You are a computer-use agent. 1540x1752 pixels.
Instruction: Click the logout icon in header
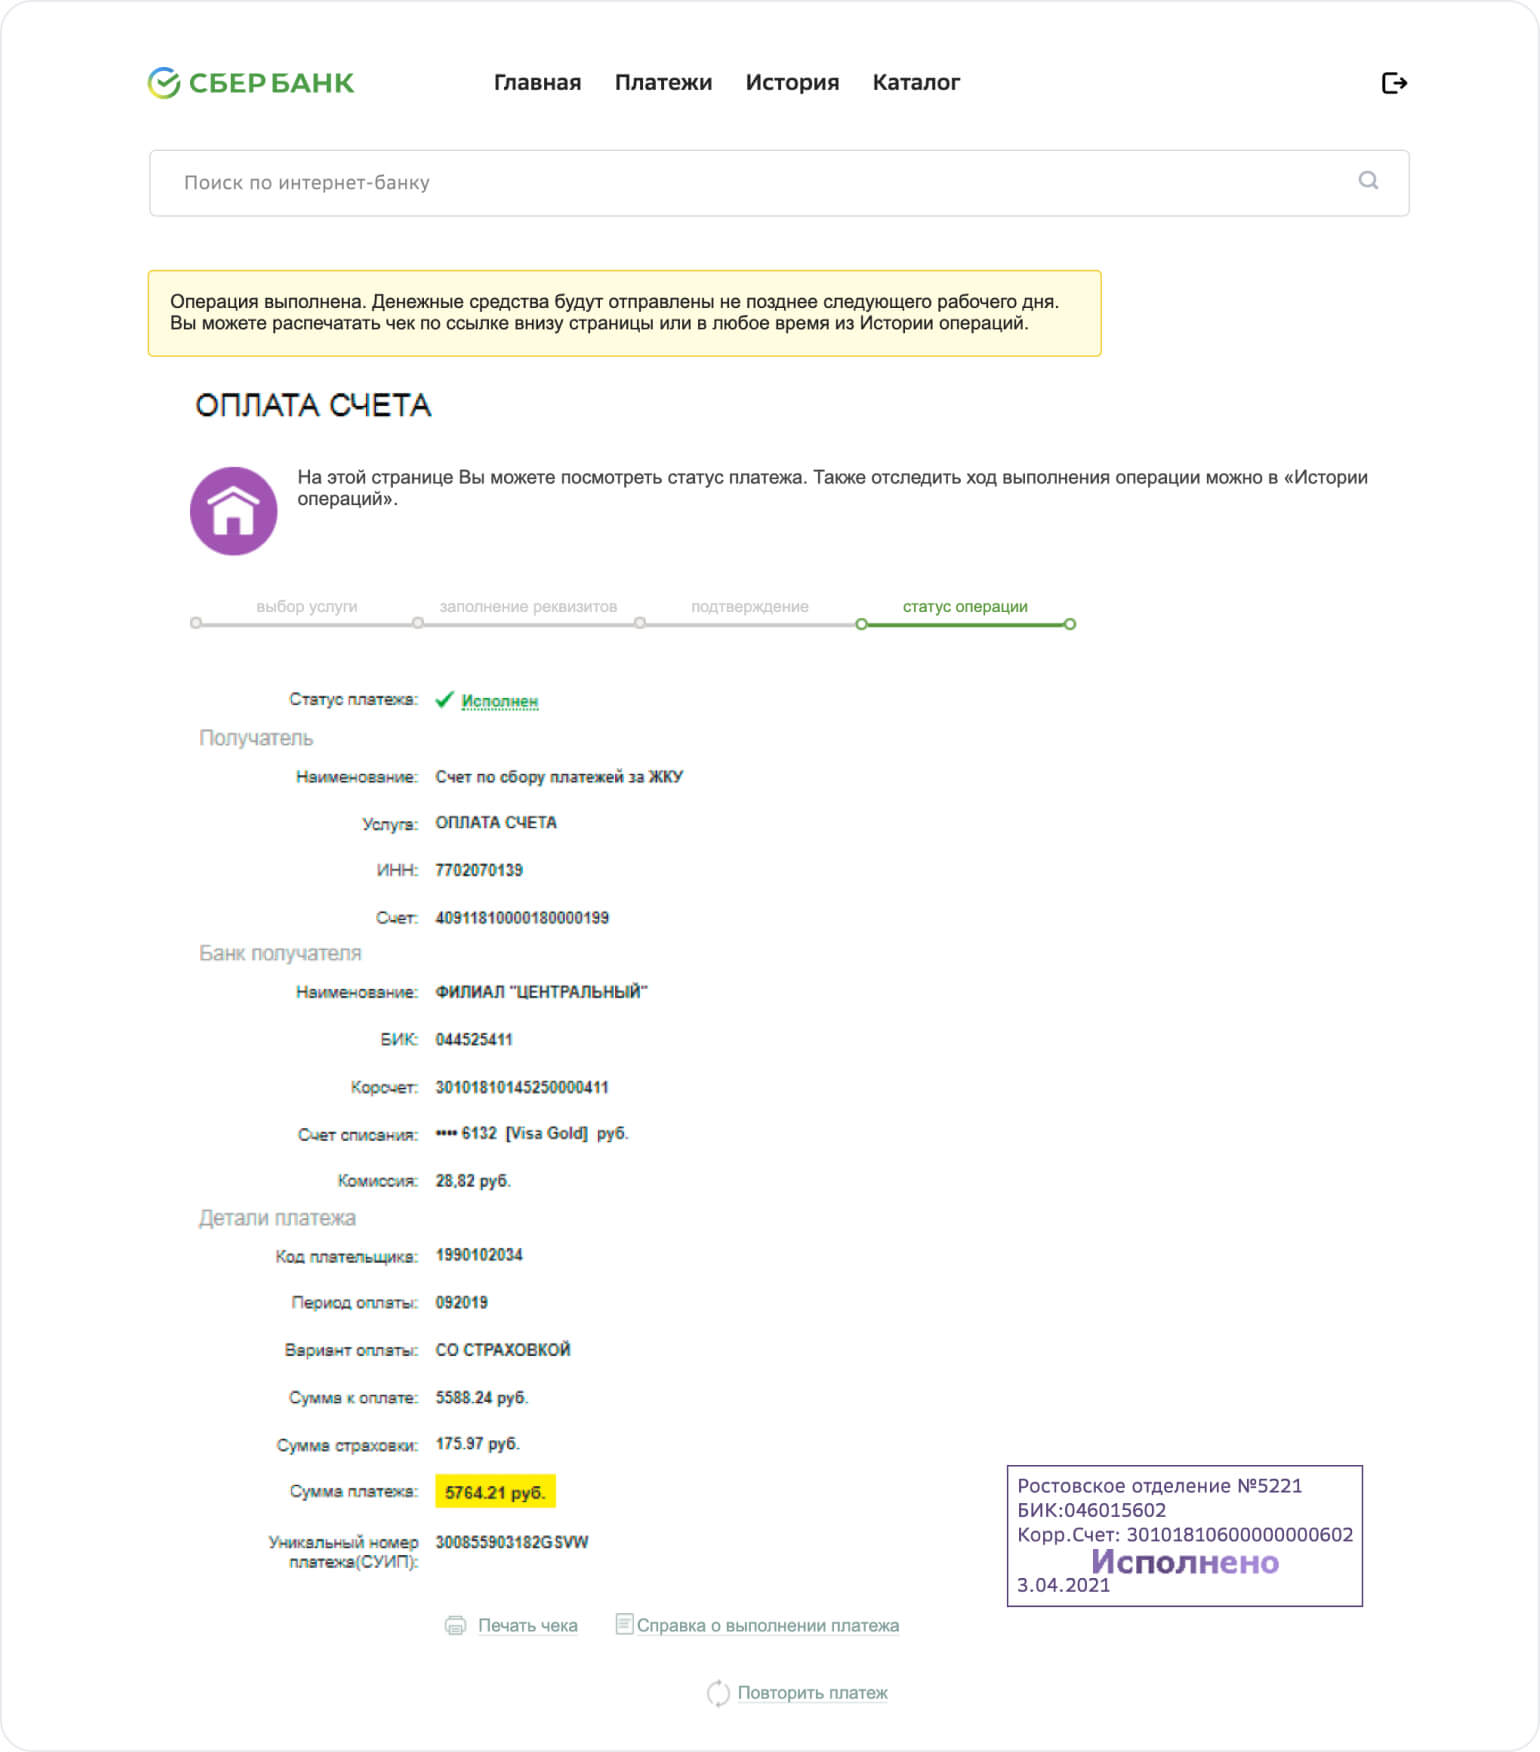click(x=1393, y=83)
